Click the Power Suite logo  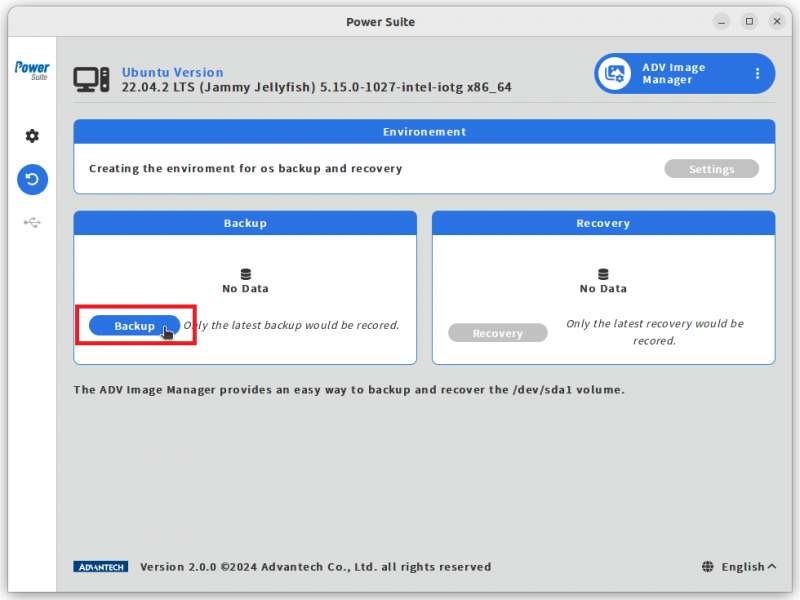point(31,72)
